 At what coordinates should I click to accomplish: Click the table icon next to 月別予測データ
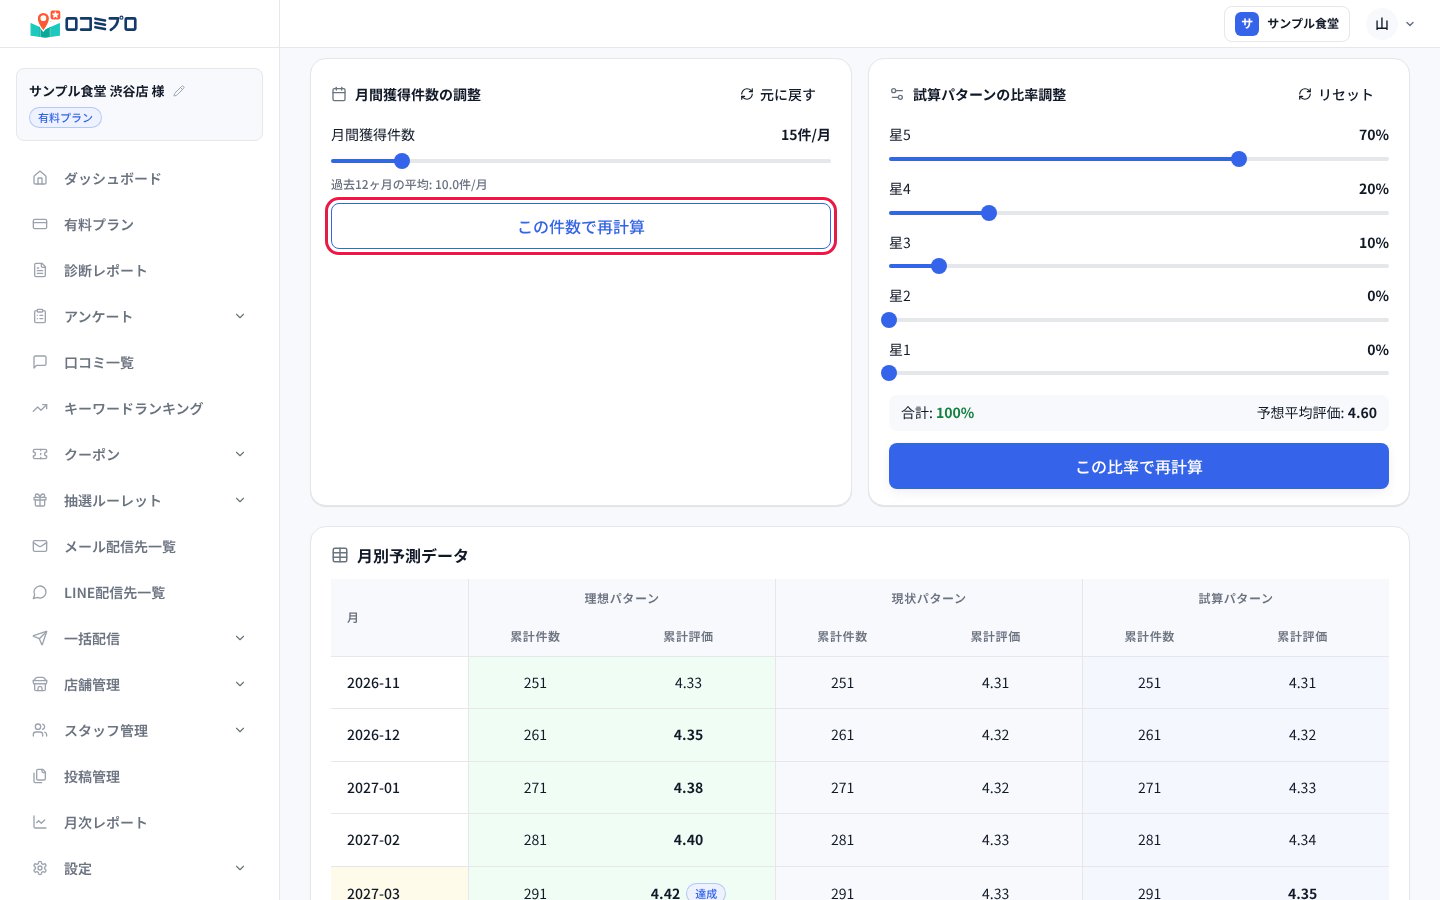coord(340,555)
